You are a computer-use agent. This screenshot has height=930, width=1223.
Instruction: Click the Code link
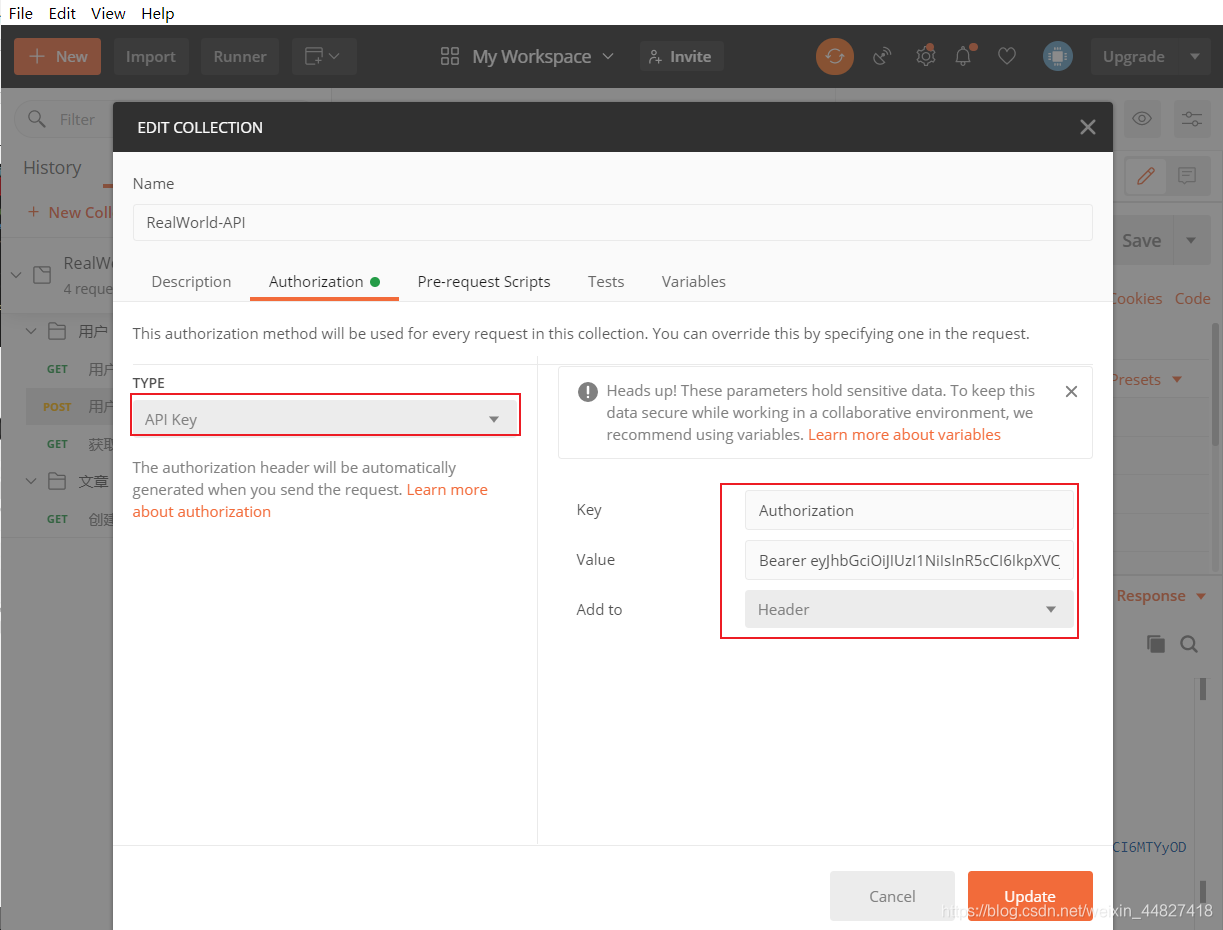[x=1192, y=299]
